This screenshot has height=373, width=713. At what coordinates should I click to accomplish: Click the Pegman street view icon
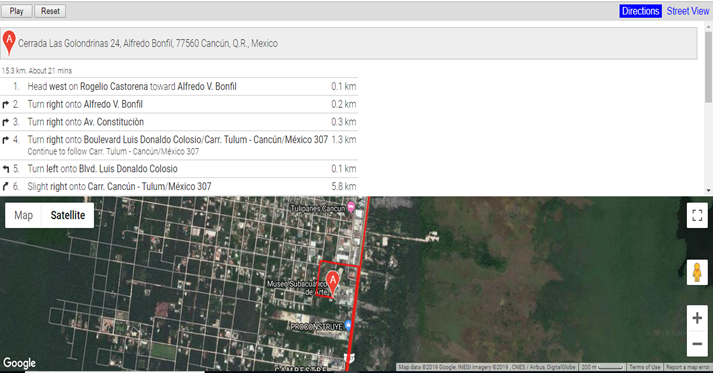[697, 272]
